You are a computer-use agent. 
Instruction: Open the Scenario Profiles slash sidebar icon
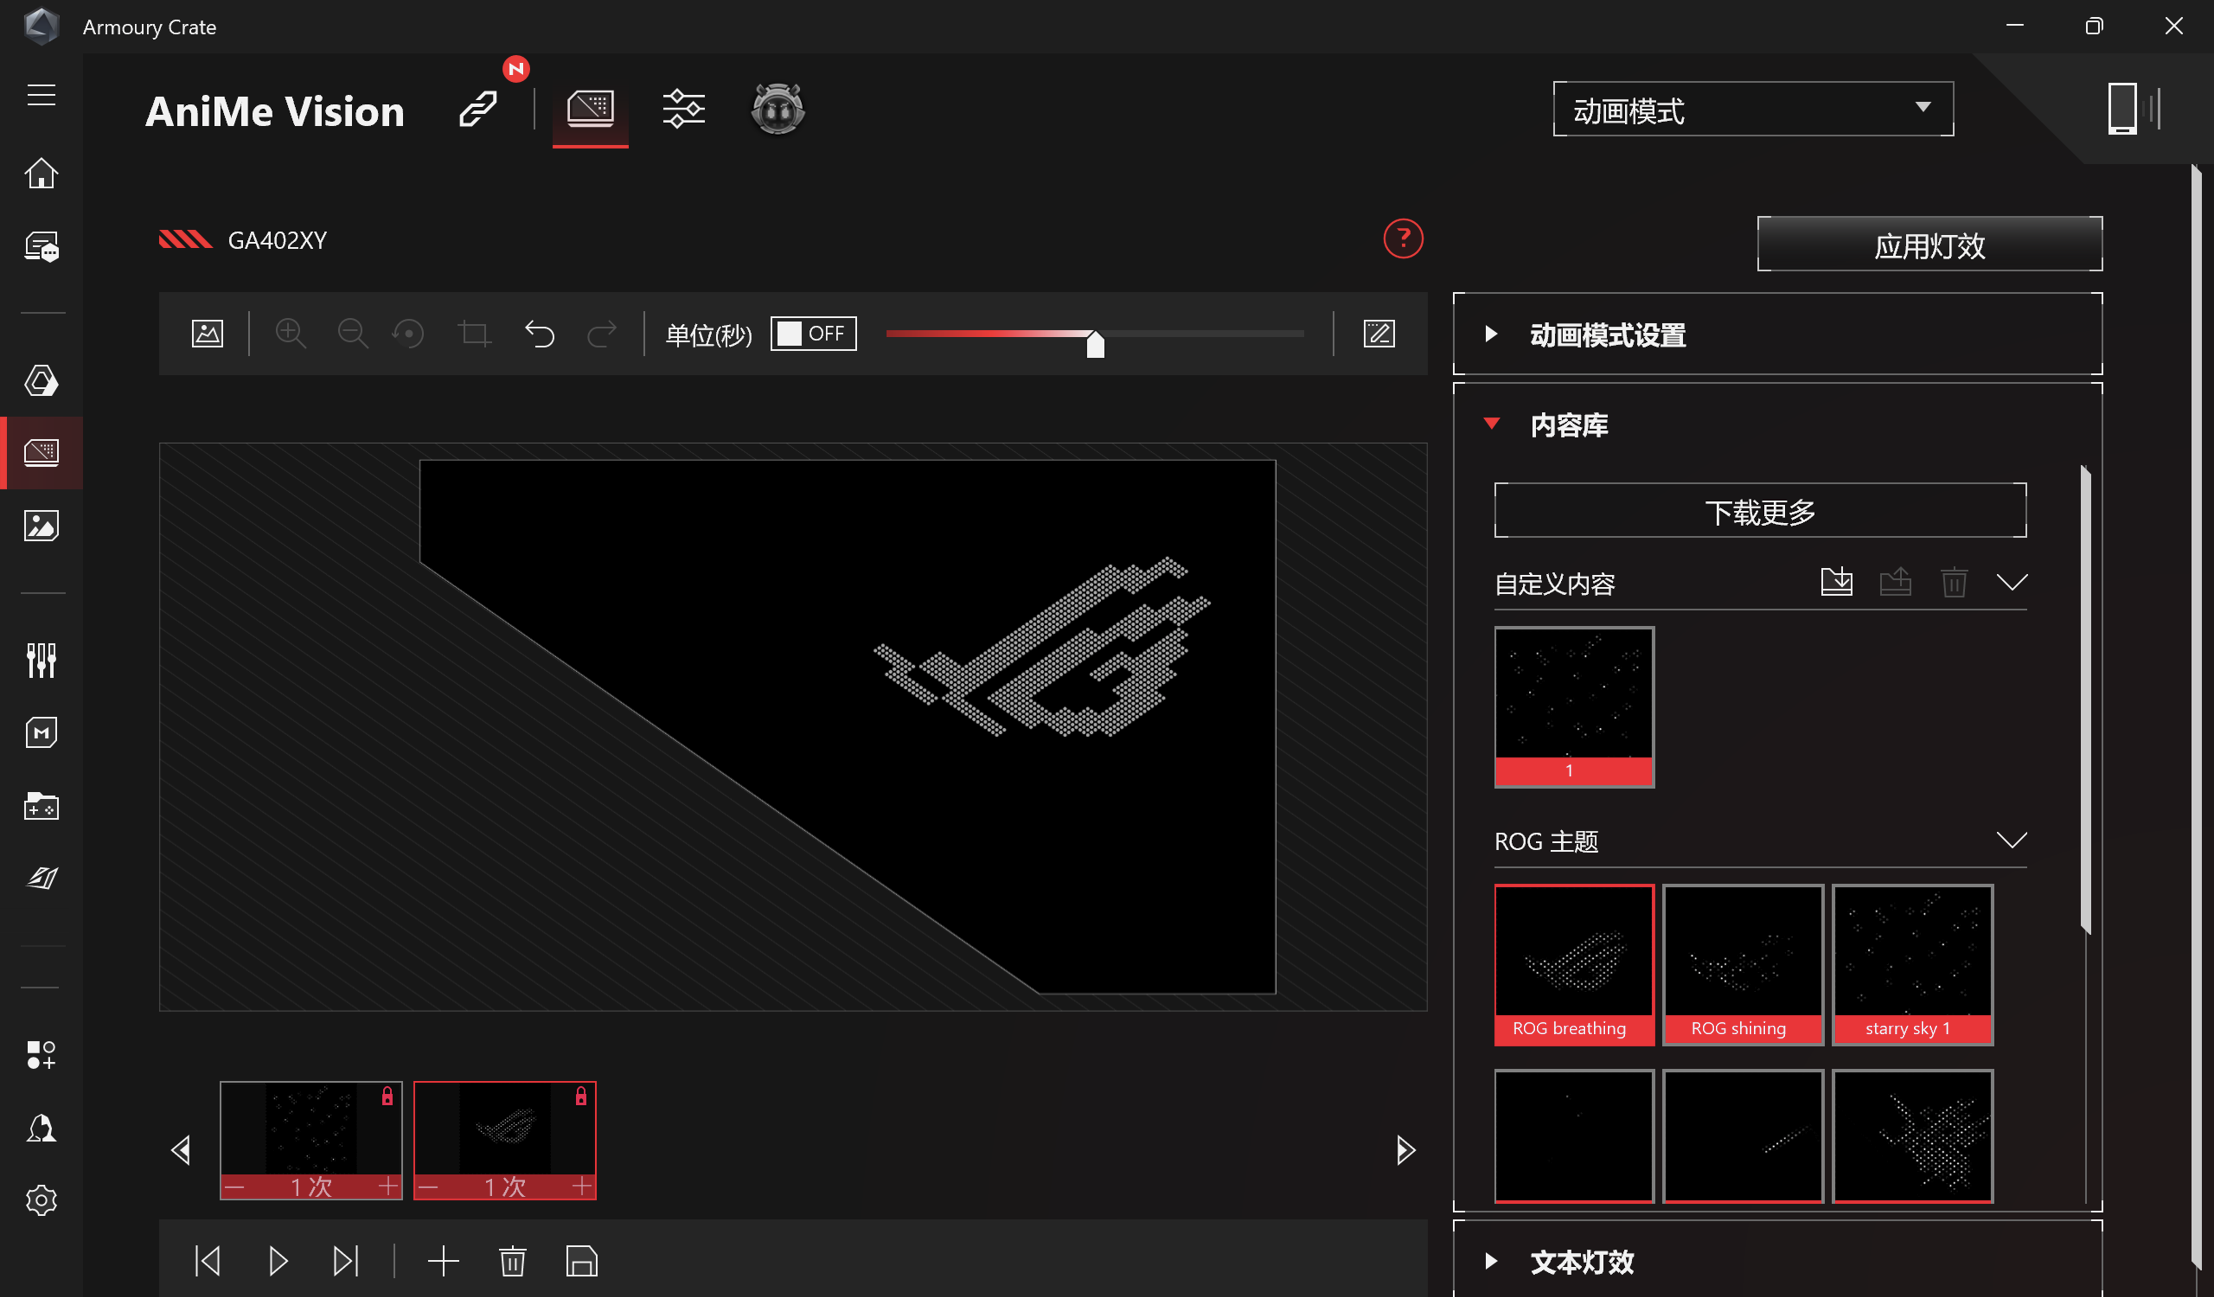[x=41, y=878]
